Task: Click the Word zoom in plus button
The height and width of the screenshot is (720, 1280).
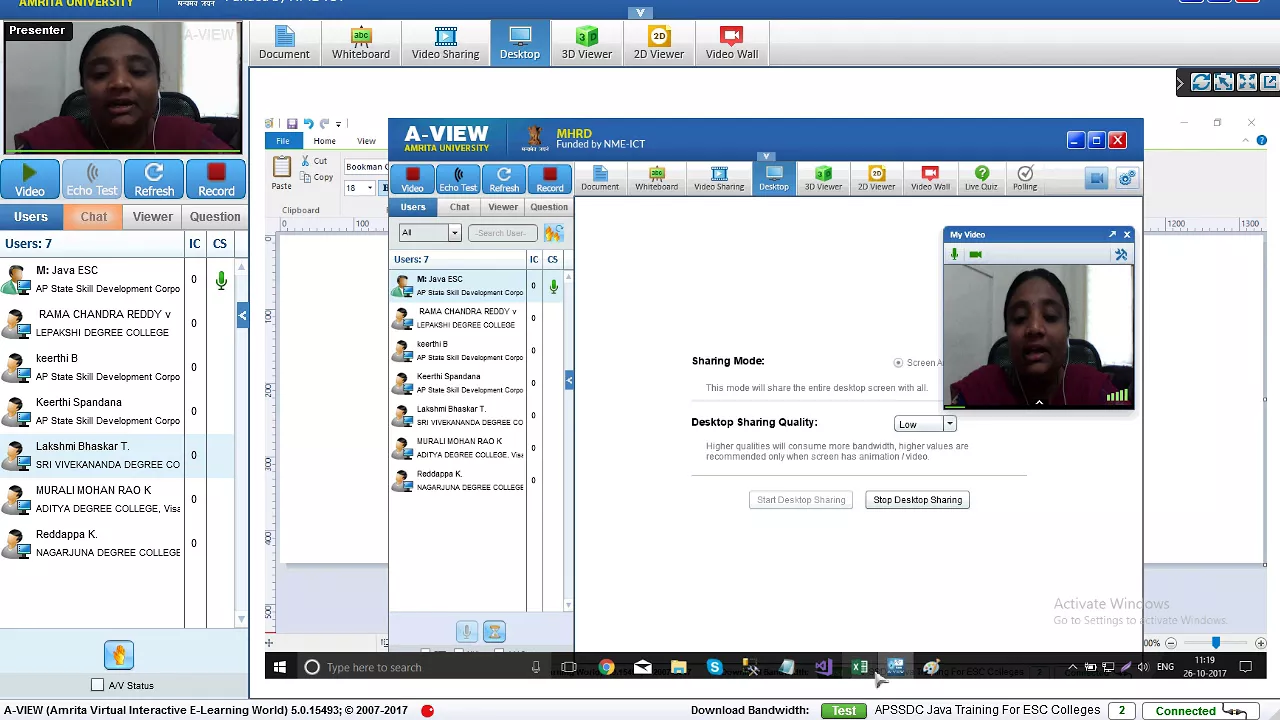Action: (1260, 643)
